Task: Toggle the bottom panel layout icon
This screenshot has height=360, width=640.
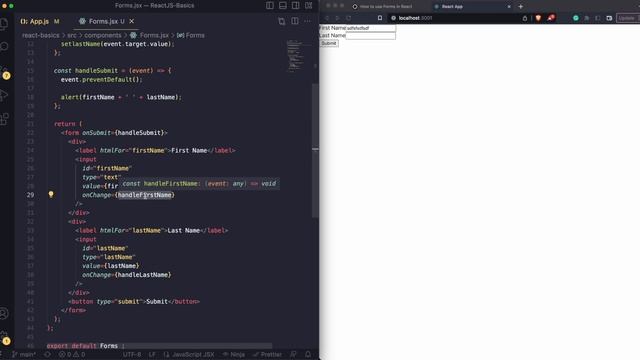Action: 282,5
